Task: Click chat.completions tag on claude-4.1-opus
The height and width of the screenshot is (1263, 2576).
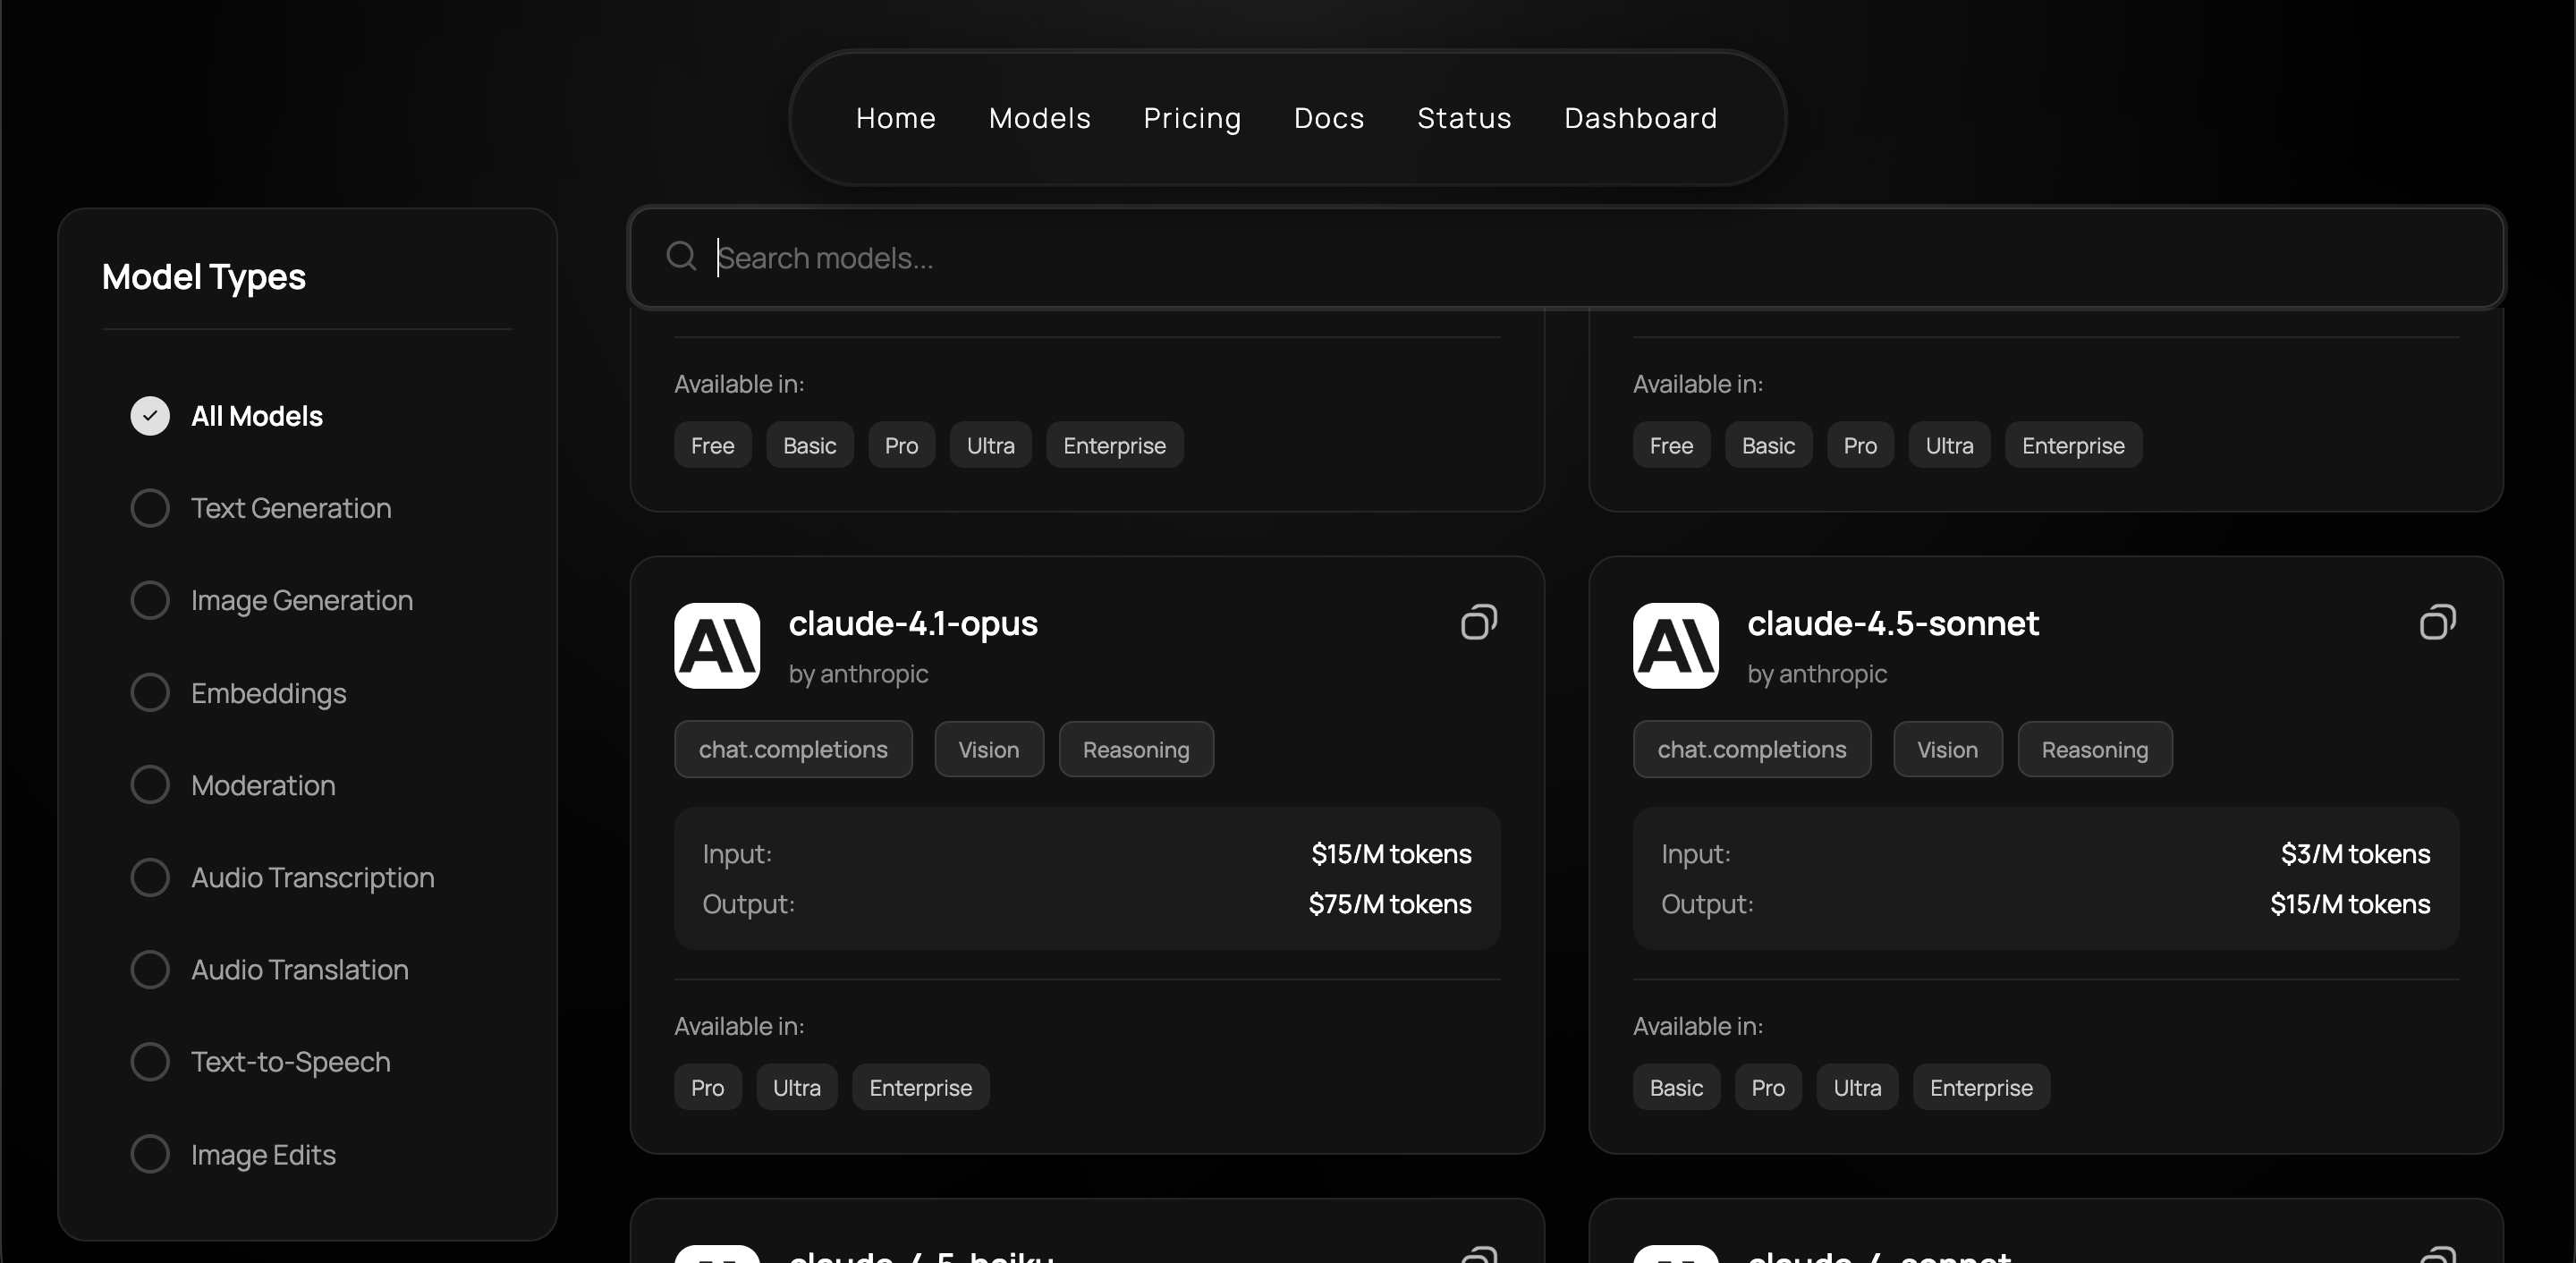Action: (x=793, y=750)
